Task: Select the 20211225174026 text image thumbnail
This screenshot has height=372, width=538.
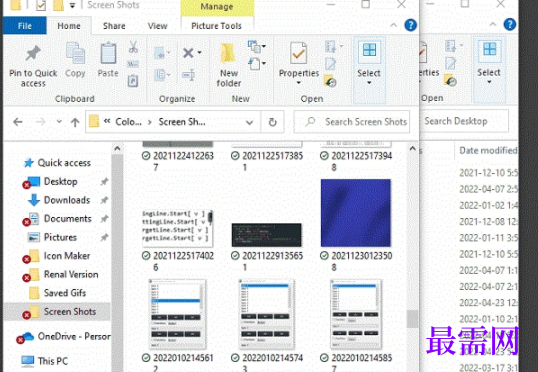Action: (x=177, y=228)
